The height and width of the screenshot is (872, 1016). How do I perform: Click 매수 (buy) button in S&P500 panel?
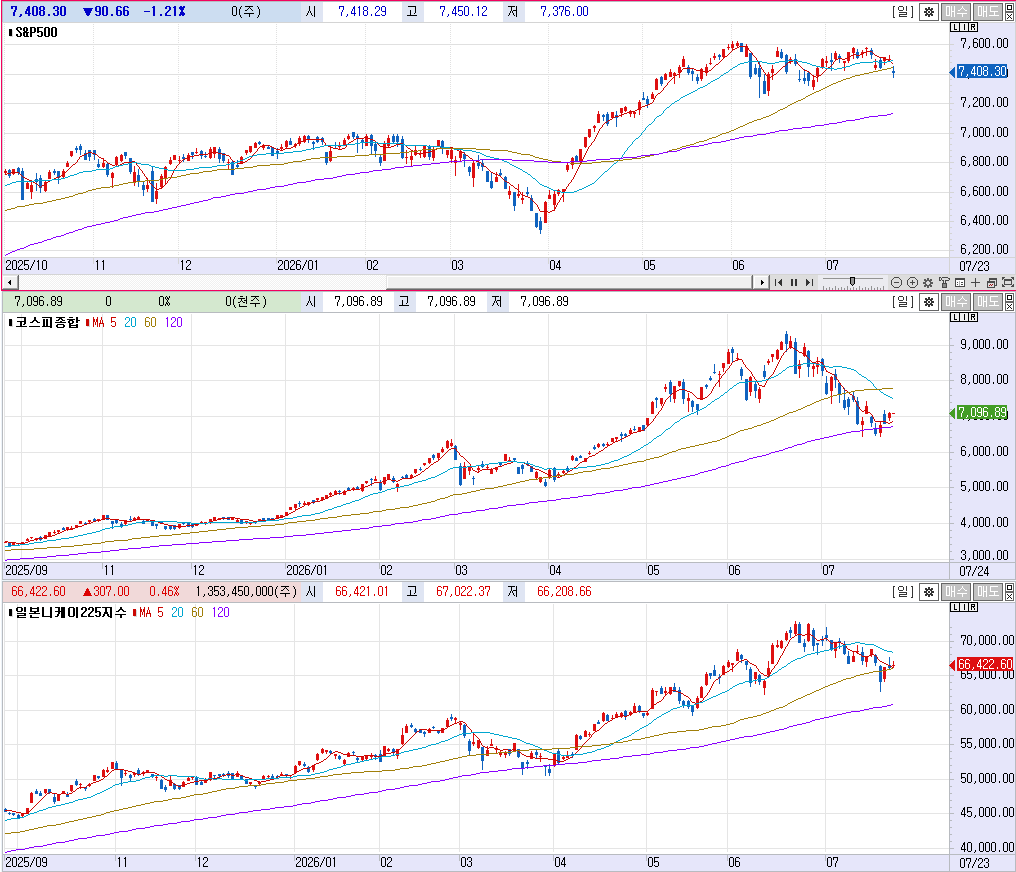956,12
